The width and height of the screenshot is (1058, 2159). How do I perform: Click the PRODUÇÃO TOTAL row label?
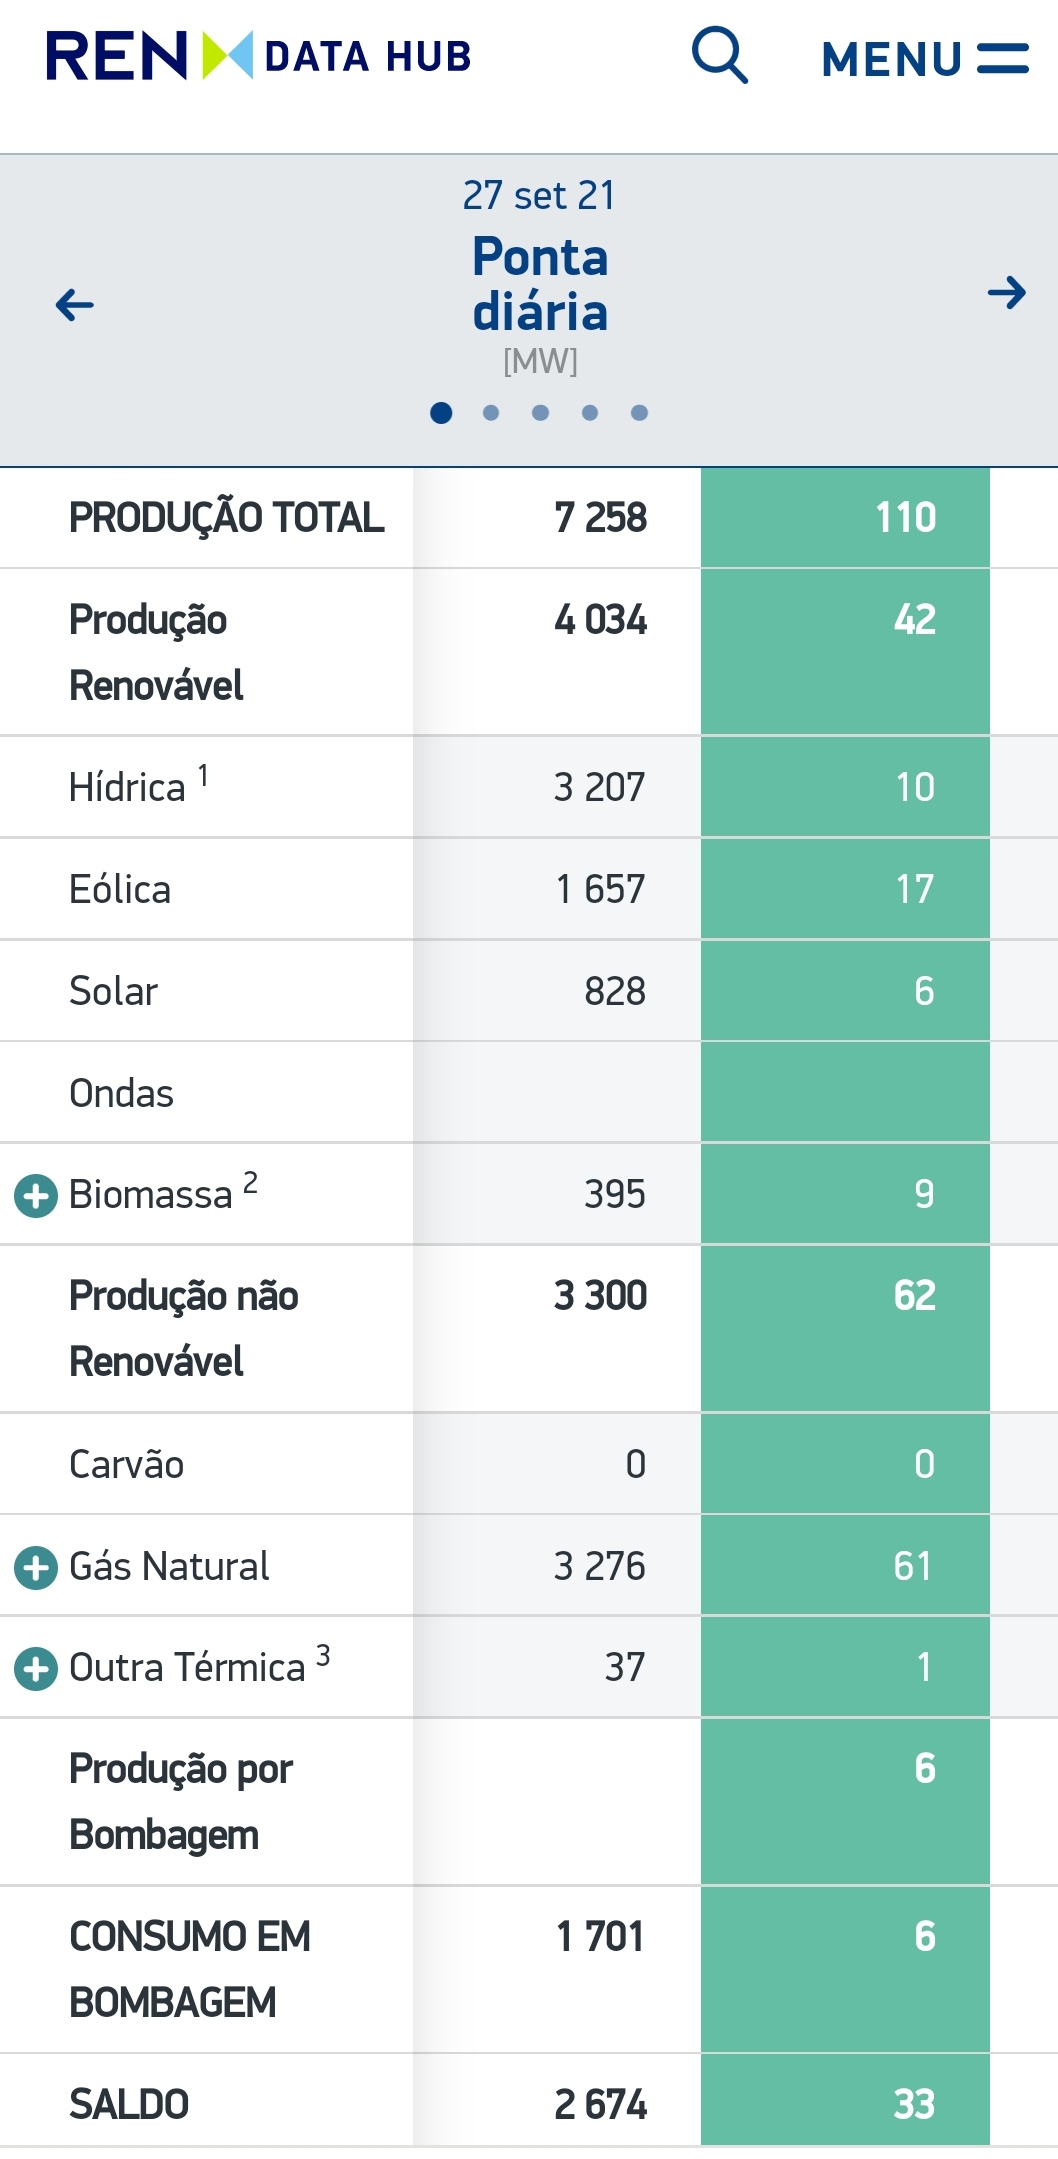tap(226, 518)
